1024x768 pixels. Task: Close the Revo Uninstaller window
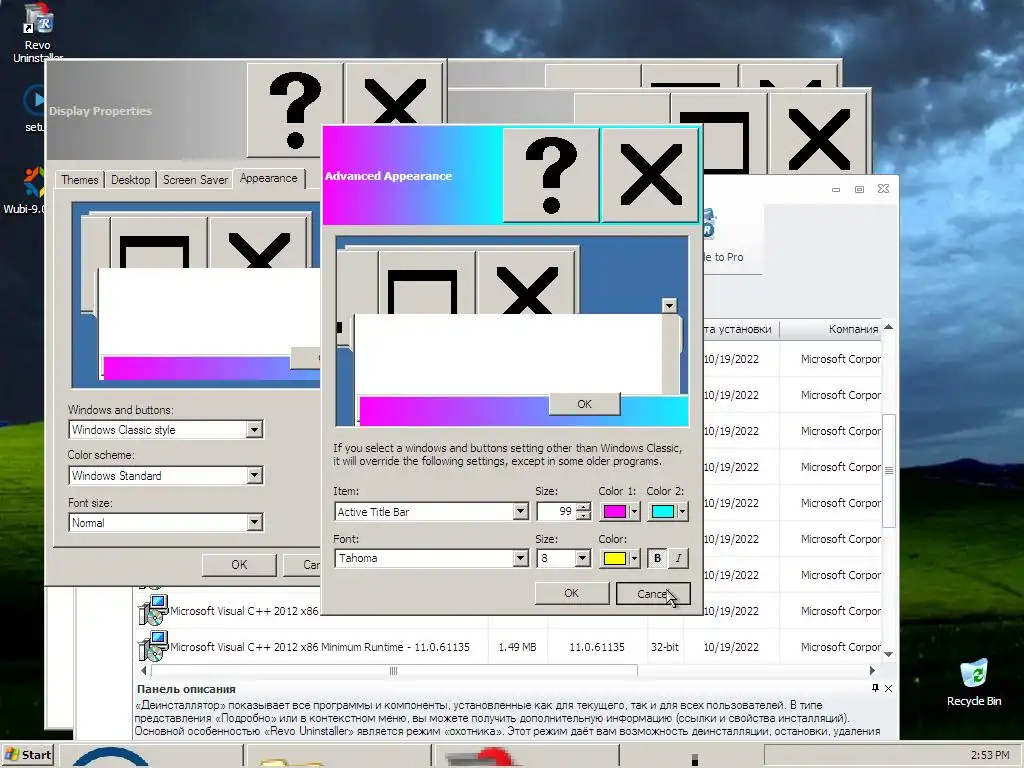click(884, 189)
